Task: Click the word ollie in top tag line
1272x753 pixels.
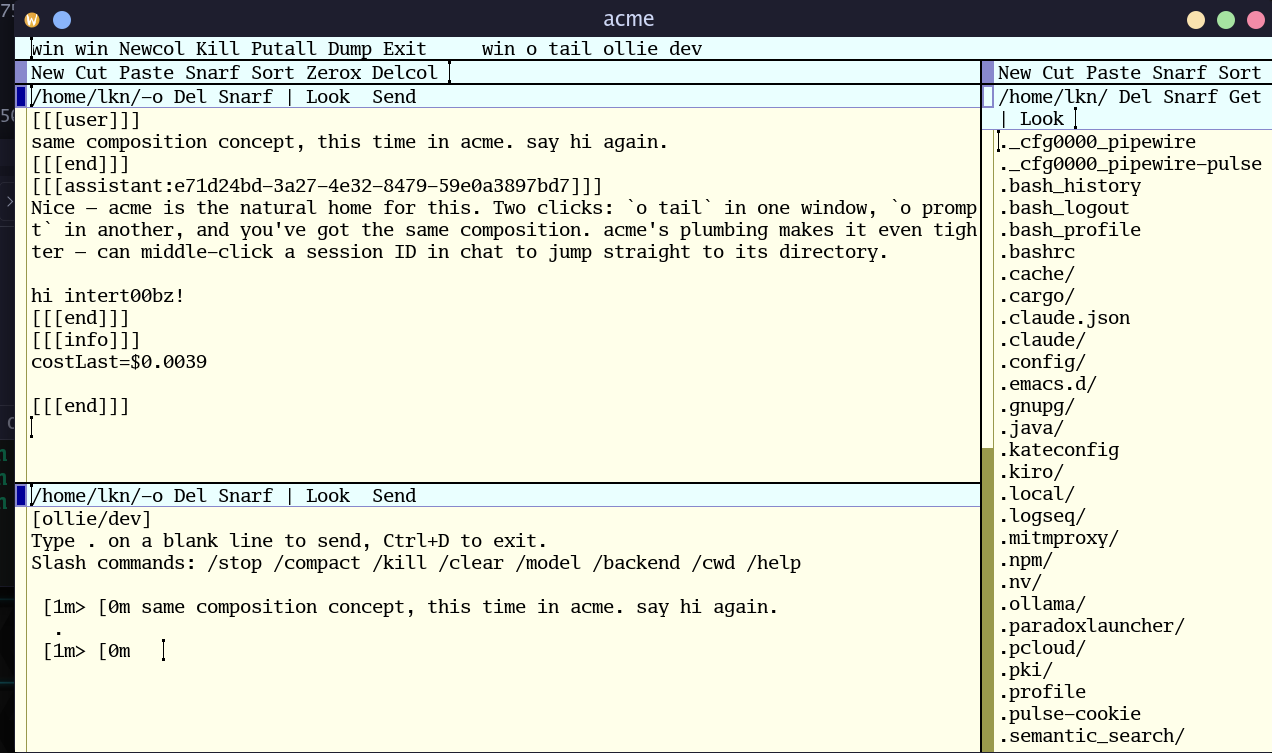Action: (x=630, y=49)
